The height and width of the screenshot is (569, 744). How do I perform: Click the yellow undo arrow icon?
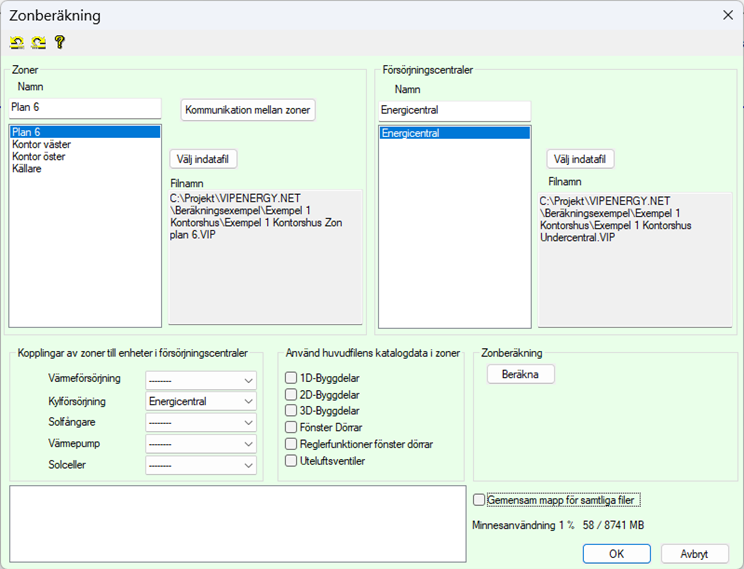(17, 42)
